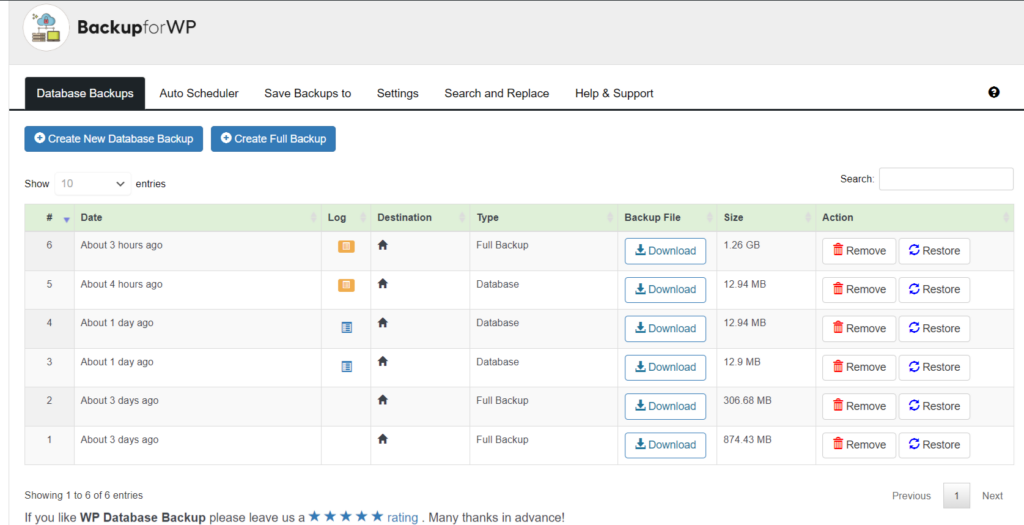This screenshot has height=525, width=1024.
Task: Sort table by Type column
Action: (x=544, y=217)
